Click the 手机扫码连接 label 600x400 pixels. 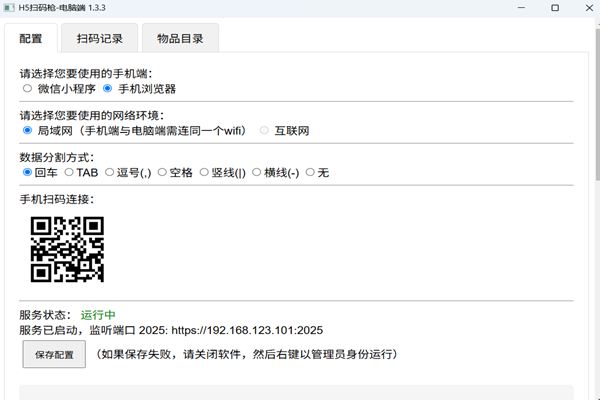pos(57,199)
